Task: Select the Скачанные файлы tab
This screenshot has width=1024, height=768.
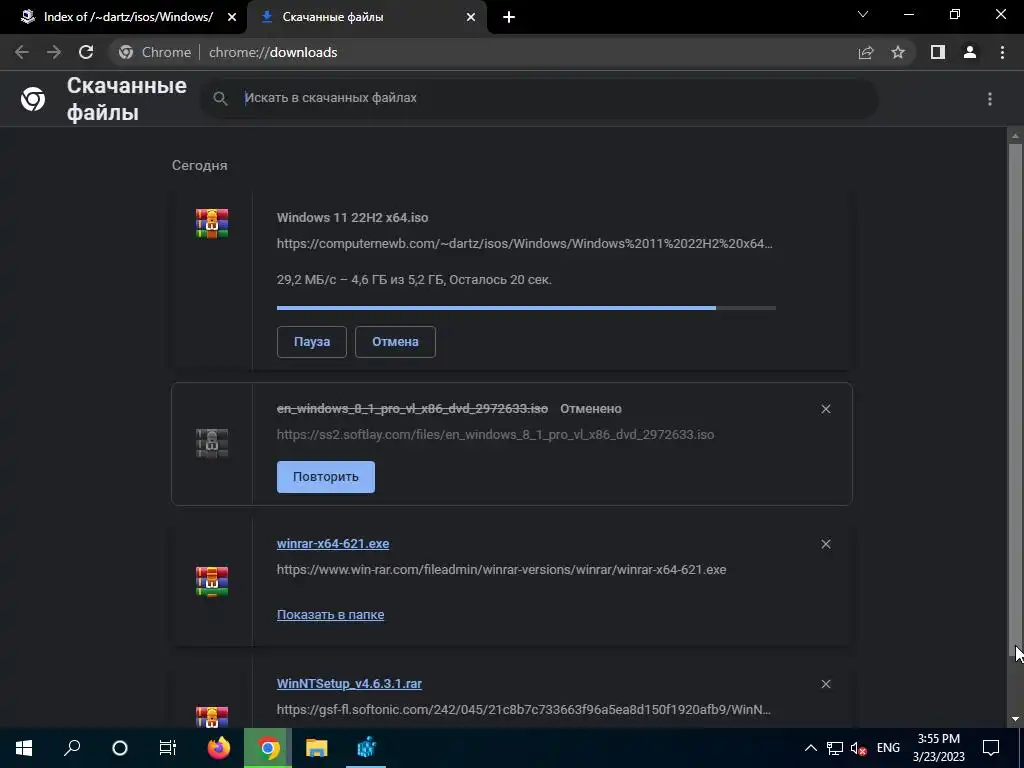Action: pyautogui.click(x=367, y=18)
